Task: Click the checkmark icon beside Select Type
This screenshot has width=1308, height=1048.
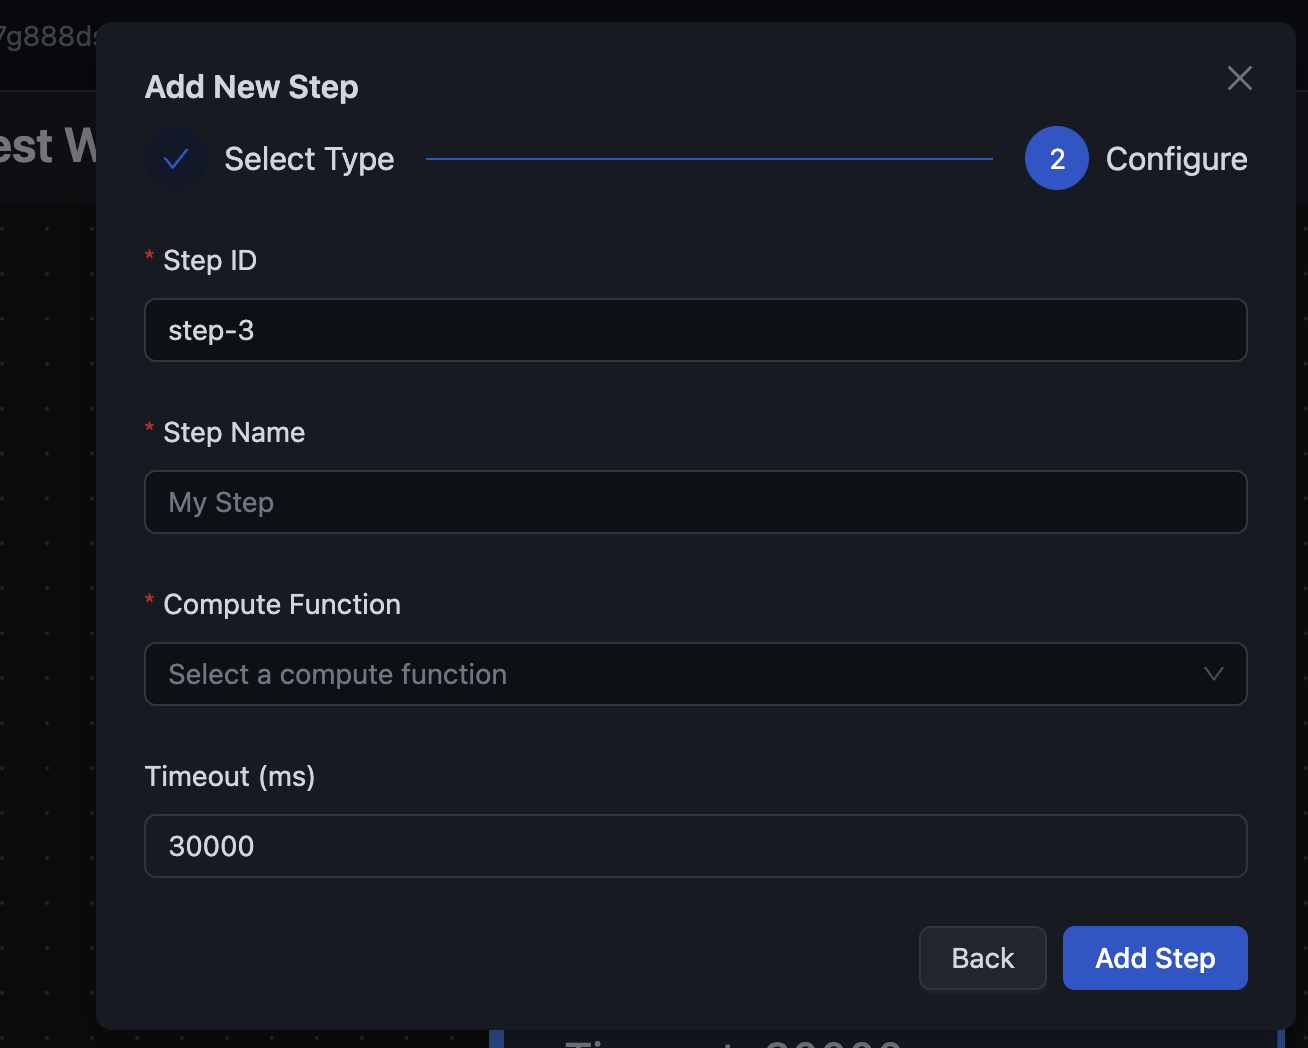Action: coord(176,159)
